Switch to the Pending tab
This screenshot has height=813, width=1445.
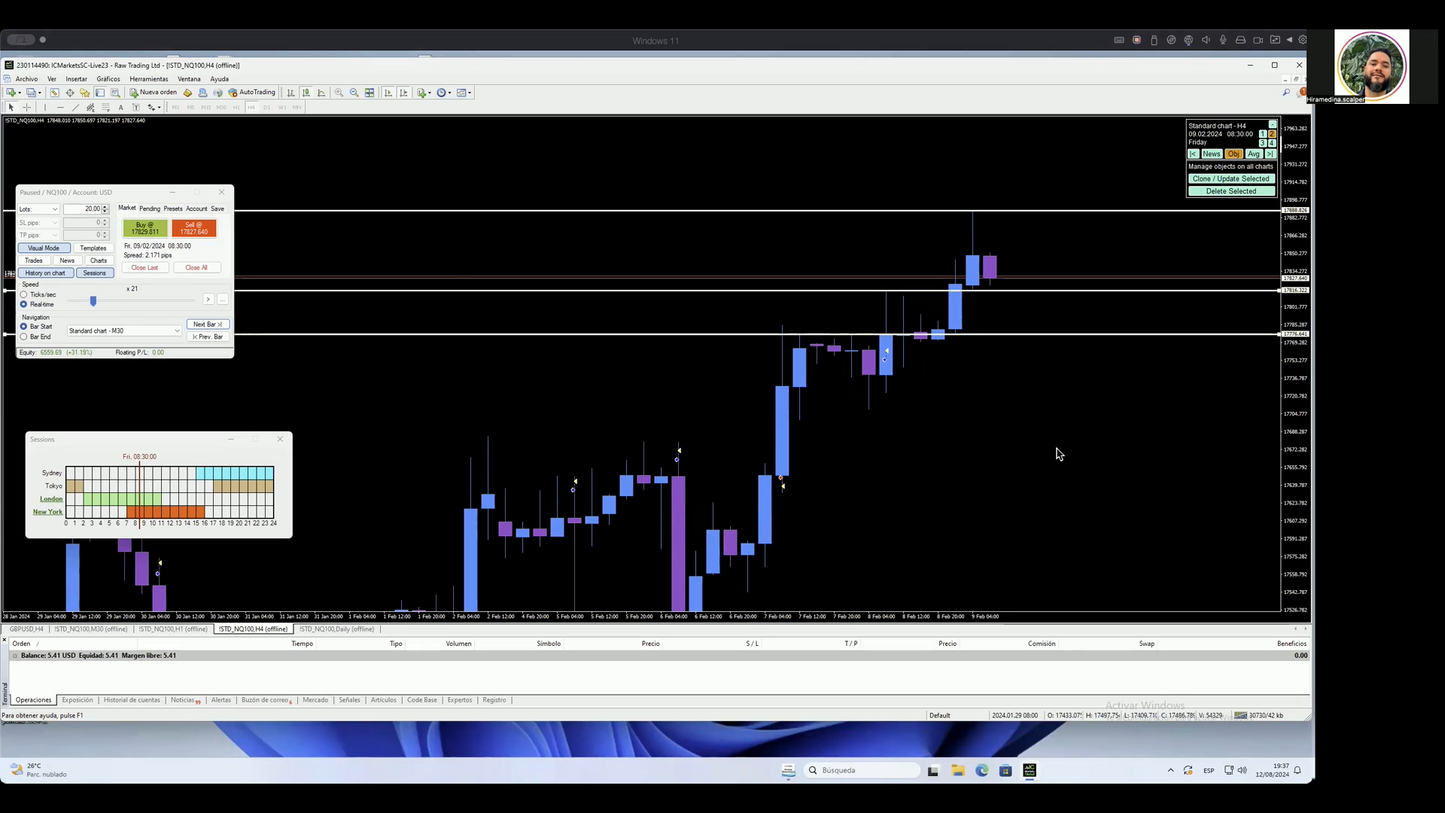click(150, 209)
